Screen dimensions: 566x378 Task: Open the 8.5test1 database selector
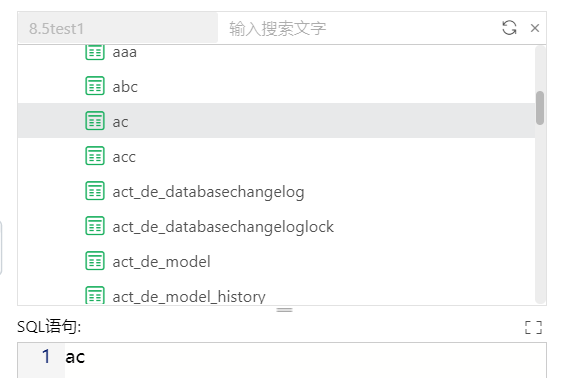(118, 28)
